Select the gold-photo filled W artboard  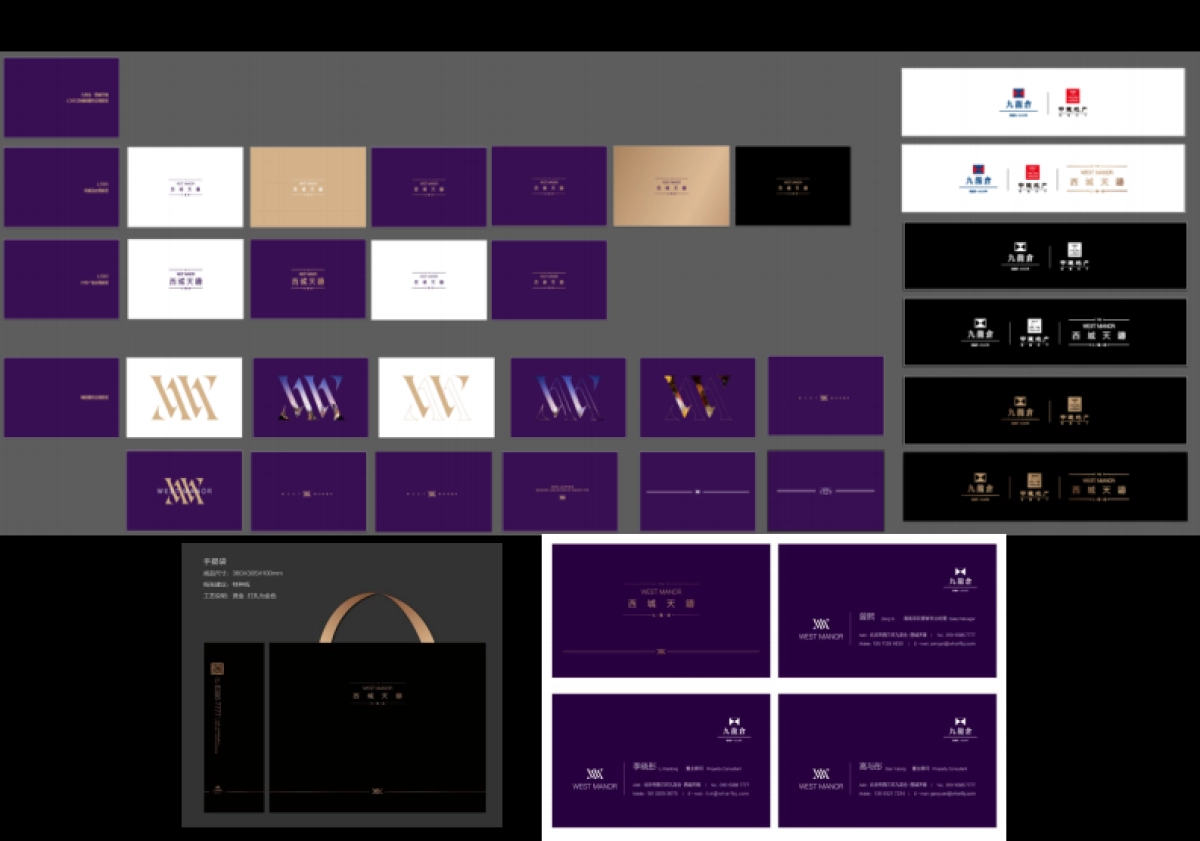[x=697, y=397]
